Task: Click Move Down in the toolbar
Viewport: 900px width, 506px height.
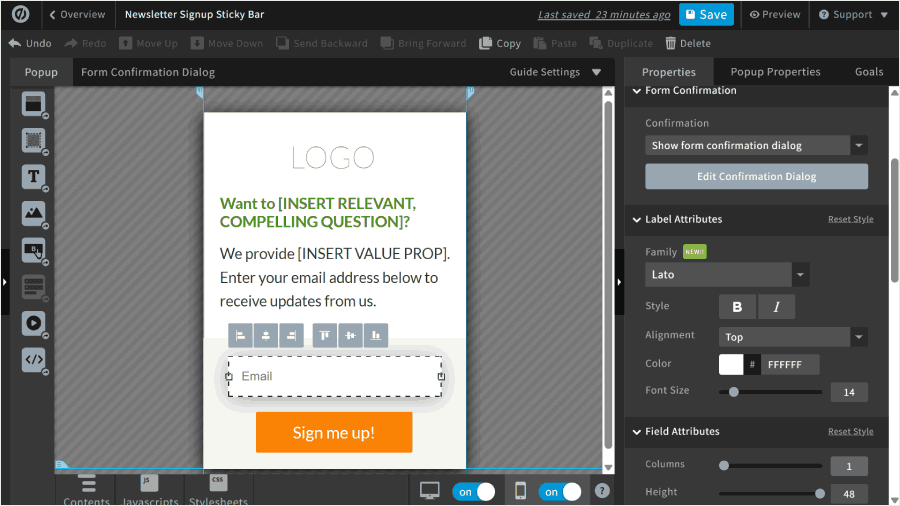Action: (x=227, y=44)
